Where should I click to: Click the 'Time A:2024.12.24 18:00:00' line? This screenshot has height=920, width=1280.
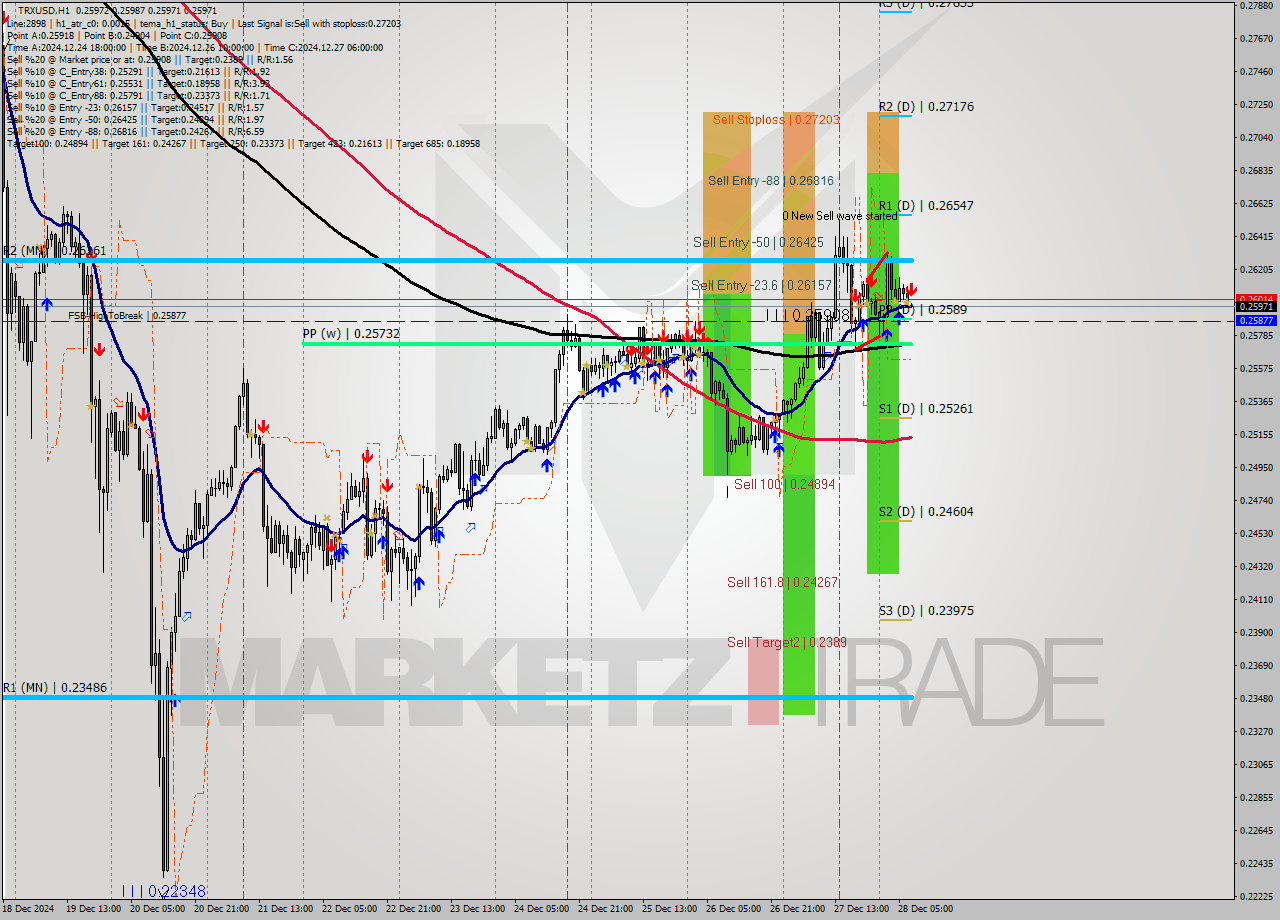pyautogui.click(x=67, y=47)
